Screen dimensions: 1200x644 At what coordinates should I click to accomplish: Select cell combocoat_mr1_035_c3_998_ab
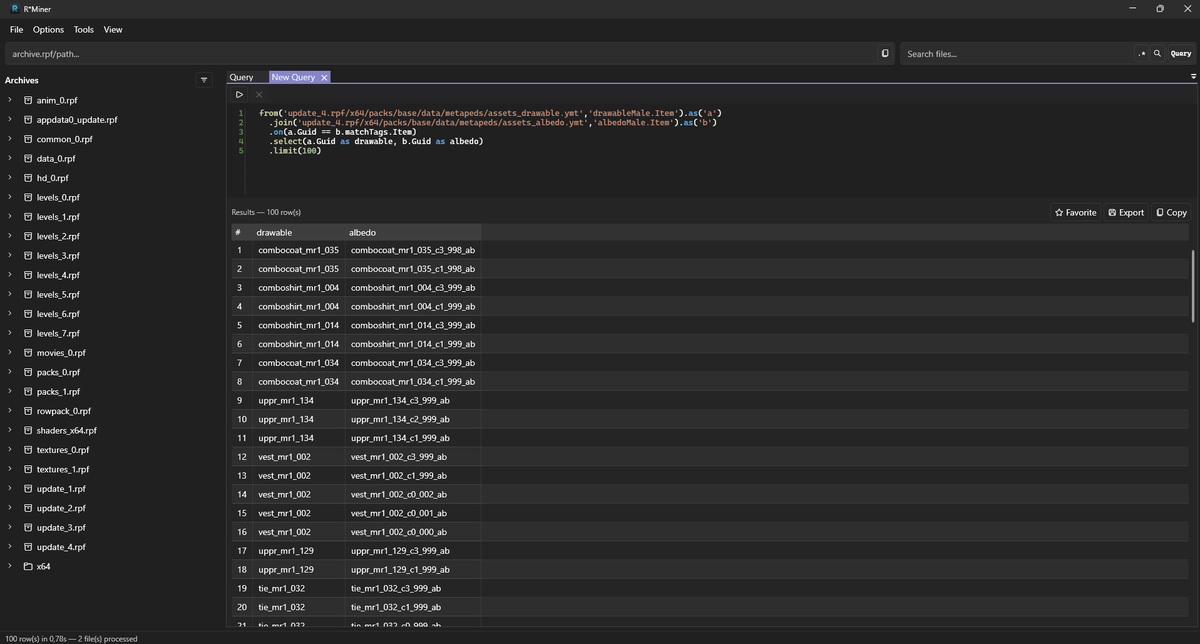[413, 249]
